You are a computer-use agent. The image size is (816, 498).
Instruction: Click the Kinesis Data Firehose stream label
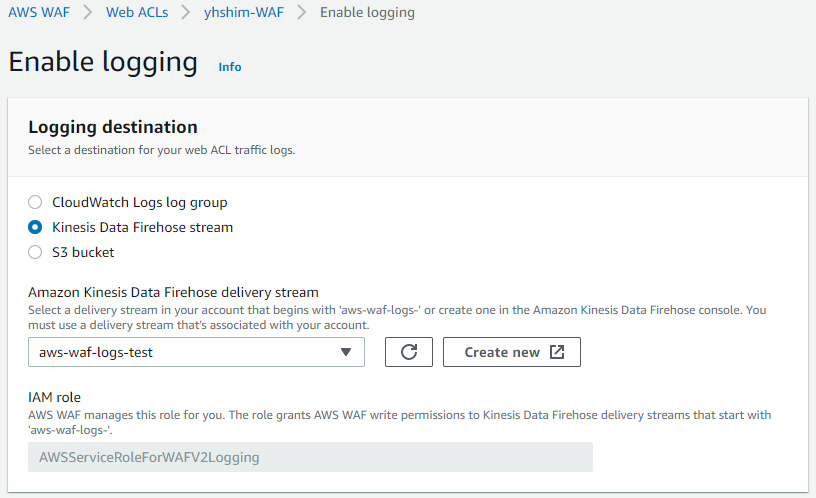[x=142, y=227]
